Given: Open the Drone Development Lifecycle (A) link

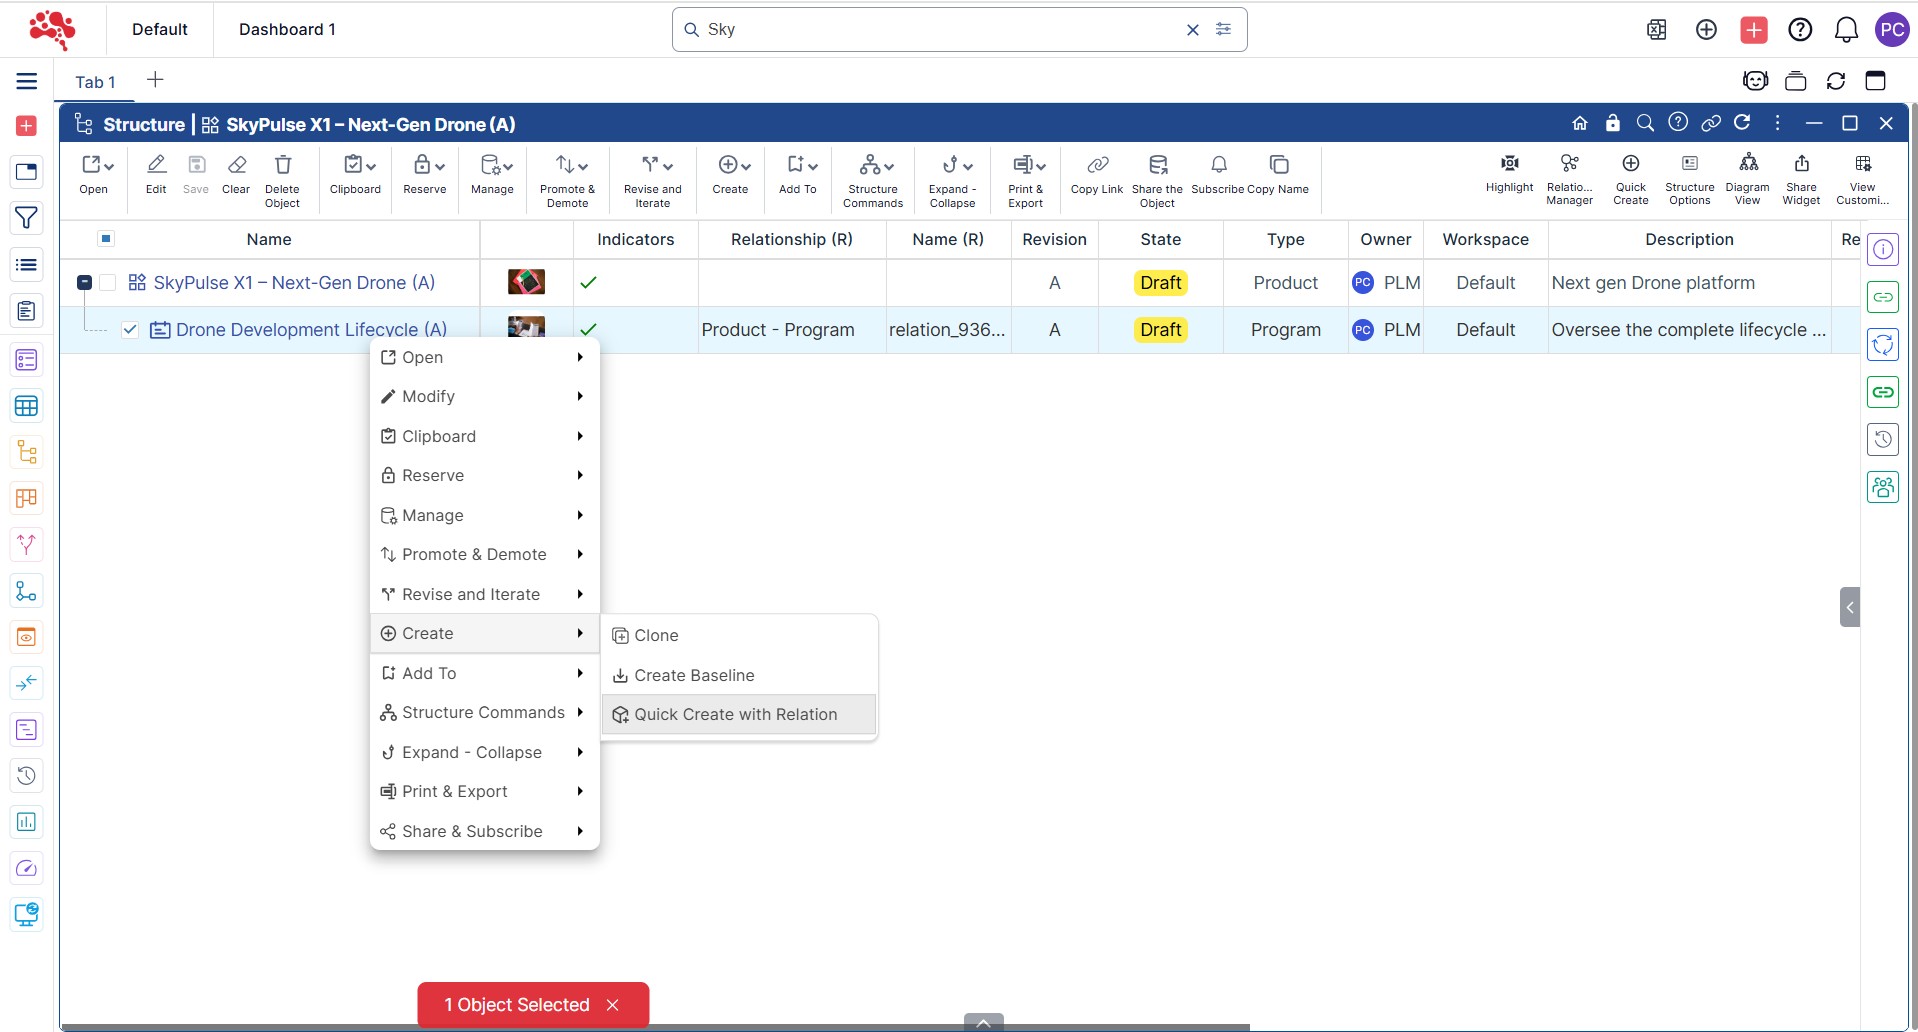Looking at the screenshot, I should [311, 330].
